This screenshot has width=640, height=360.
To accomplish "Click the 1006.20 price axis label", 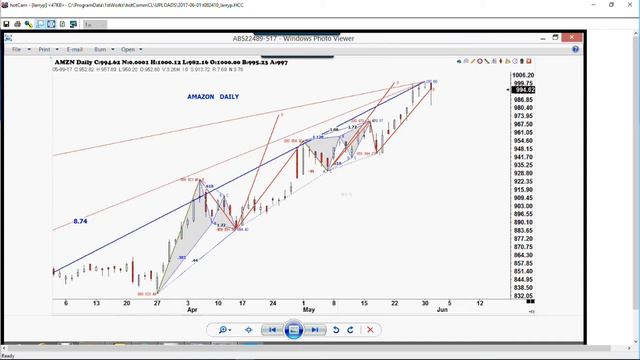I will pyautogui.click(x=523, y=75).
